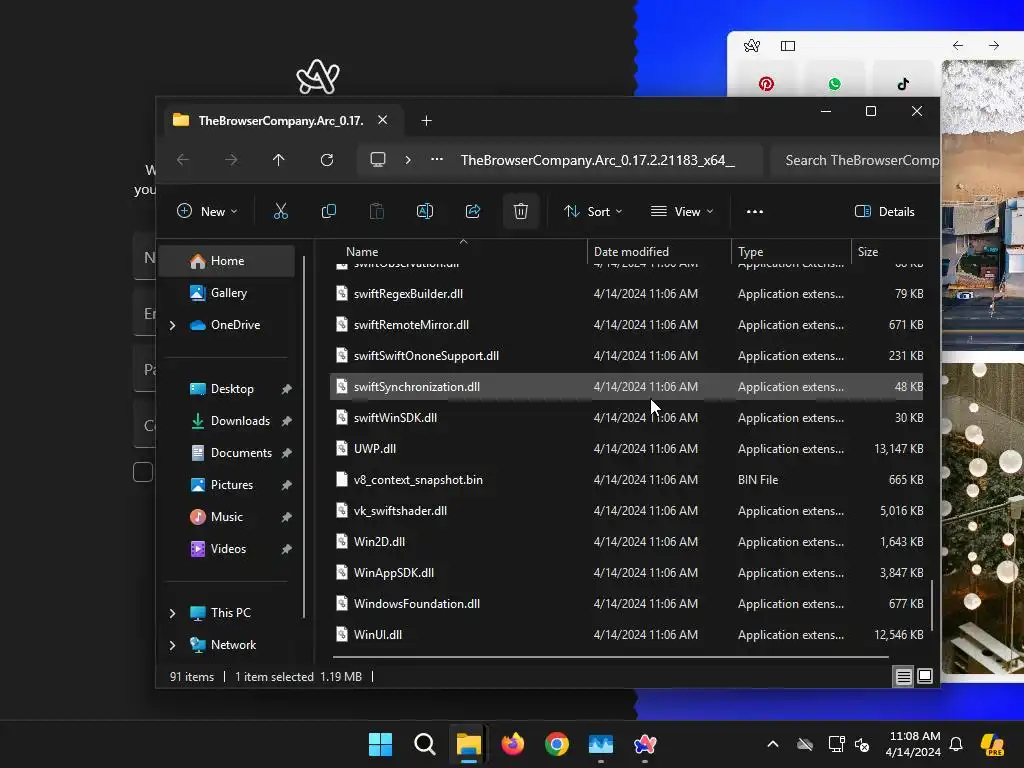This screenshot has height=768, width=1024.
Task: Show hidden system tray icons chevron
Action: pyautogui.click(x=773, y=744)
